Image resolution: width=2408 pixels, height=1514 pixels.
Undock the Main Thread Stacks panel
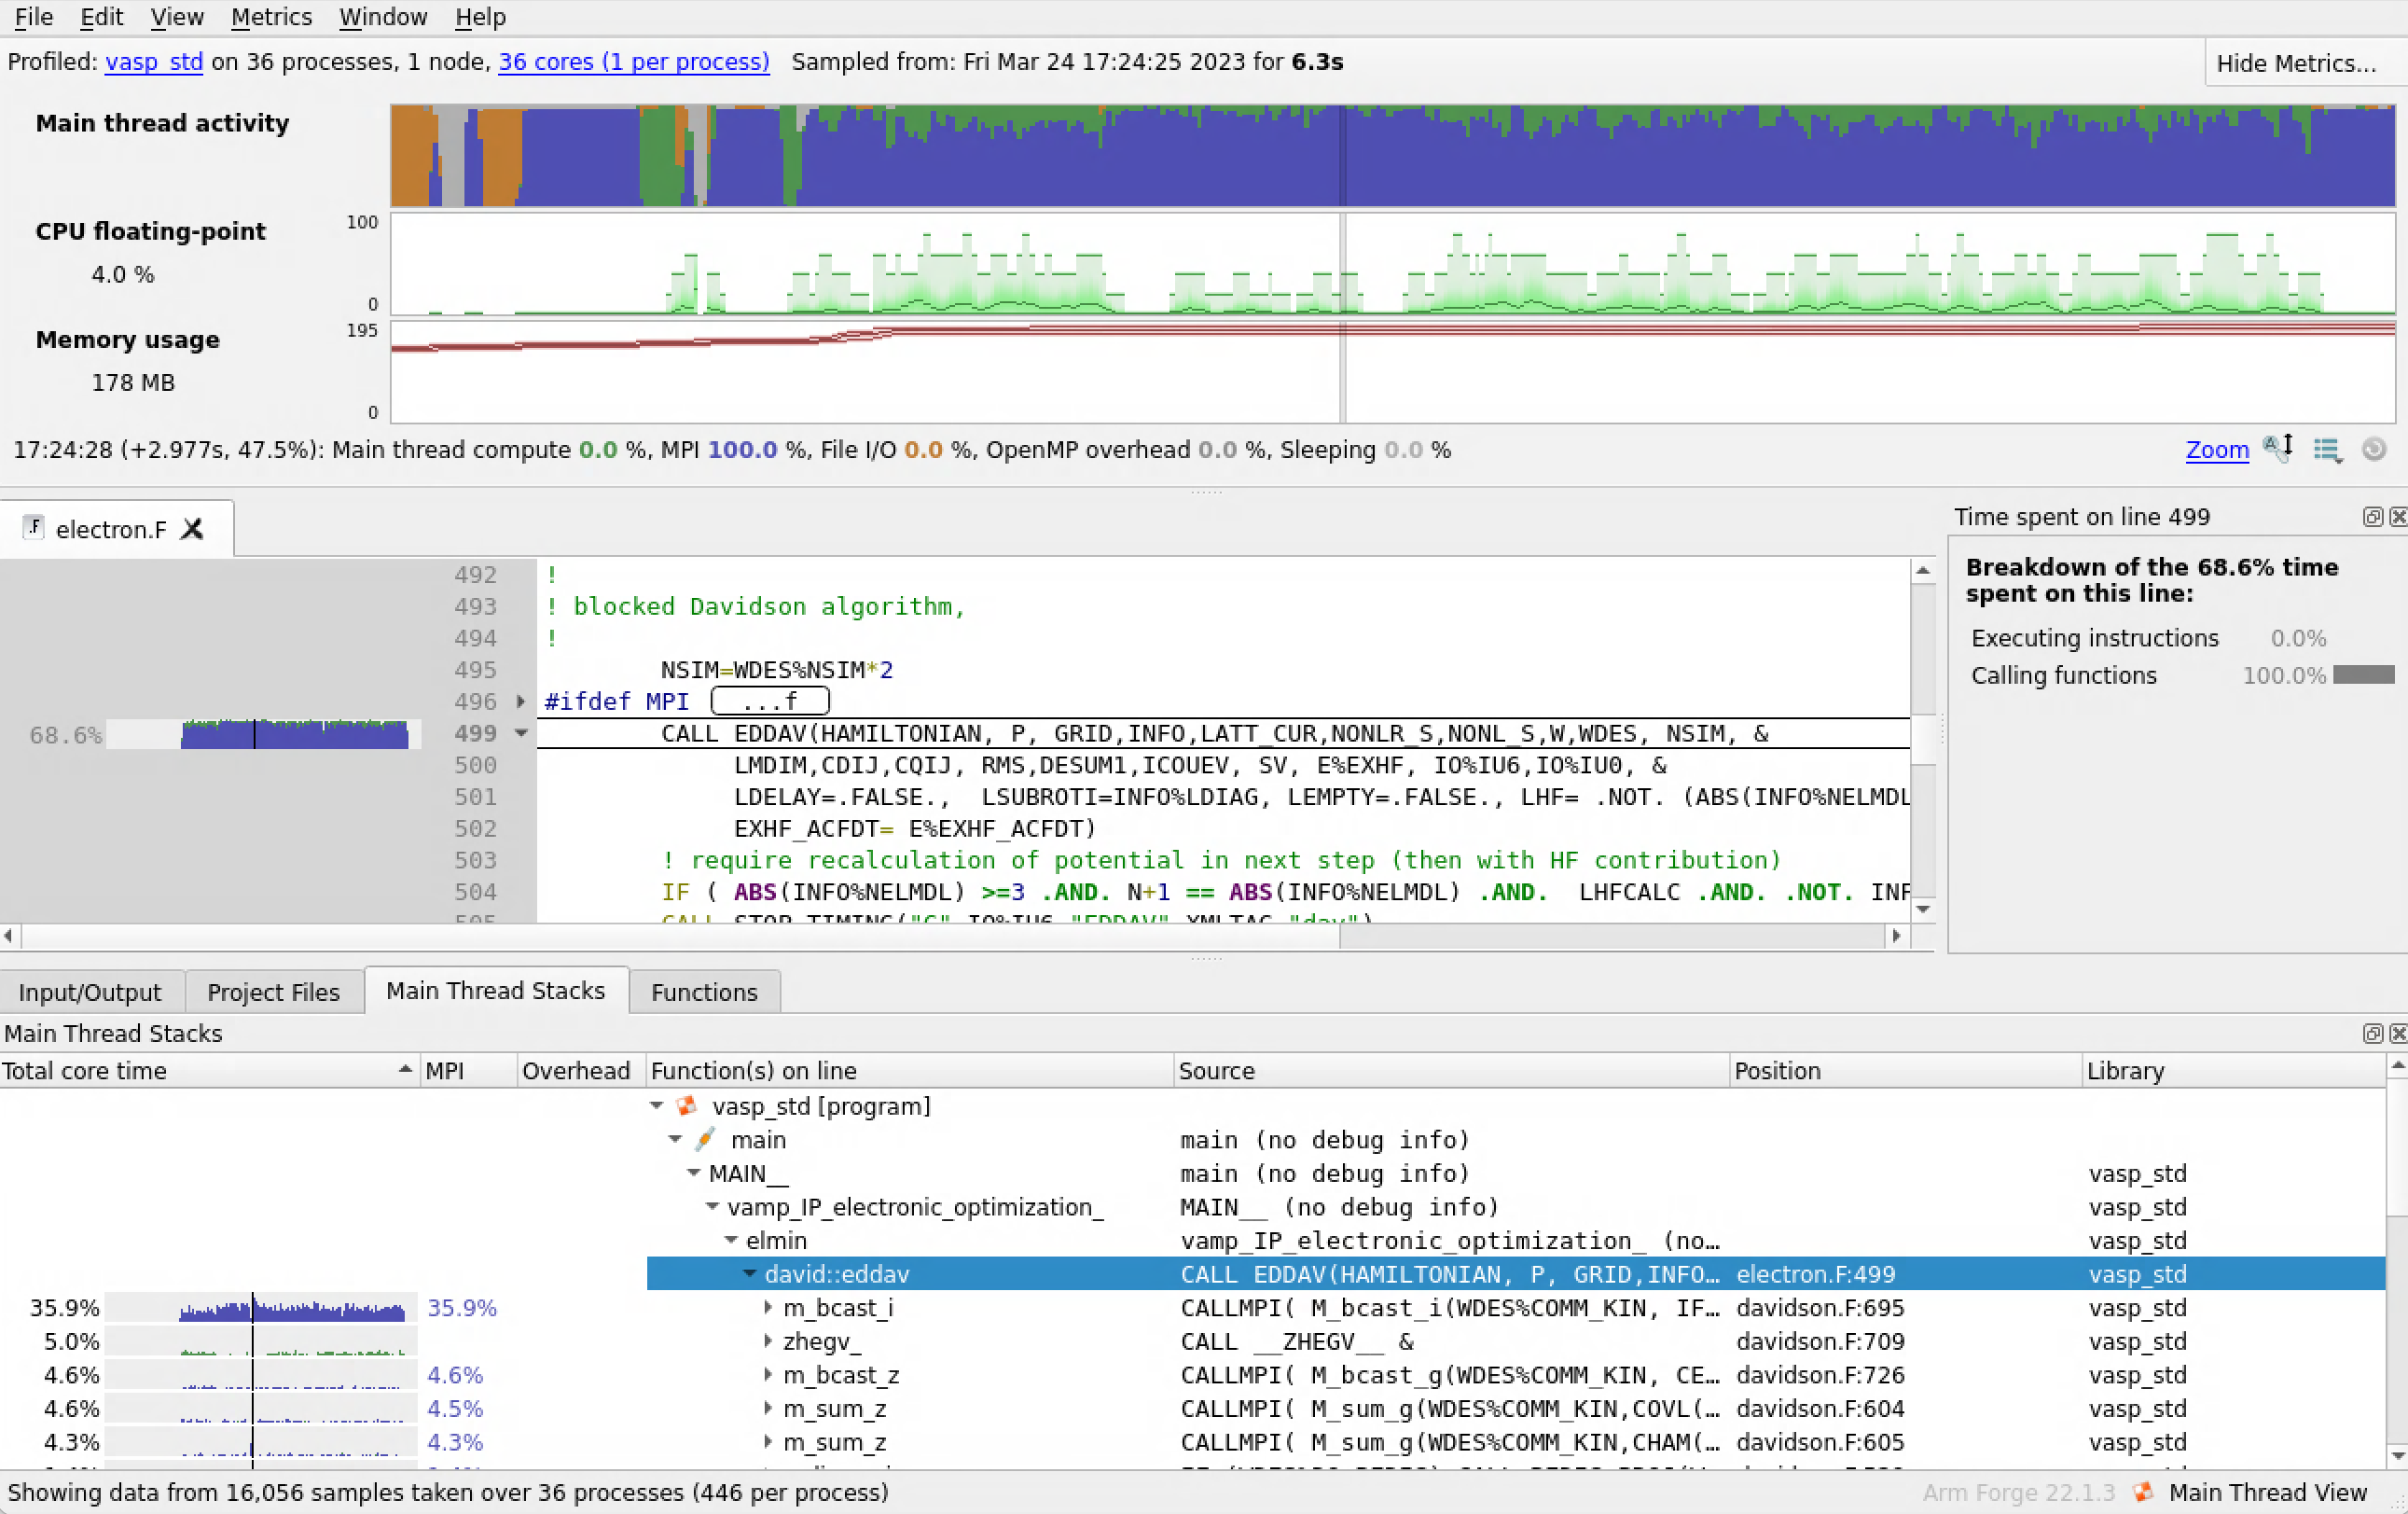click(x=2372, y=1033)
